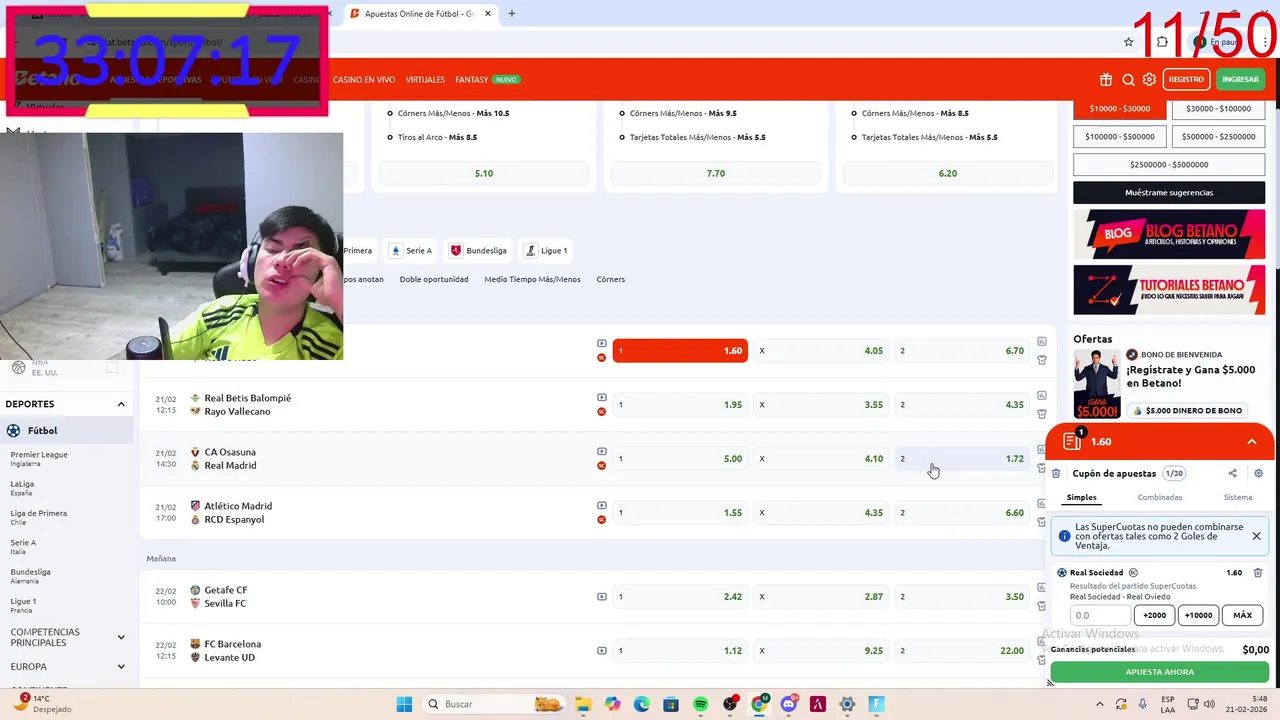Open Windows Start menu
Image resolution: width=1280 pixels, height=720 pixels.
tap(404, 704)
